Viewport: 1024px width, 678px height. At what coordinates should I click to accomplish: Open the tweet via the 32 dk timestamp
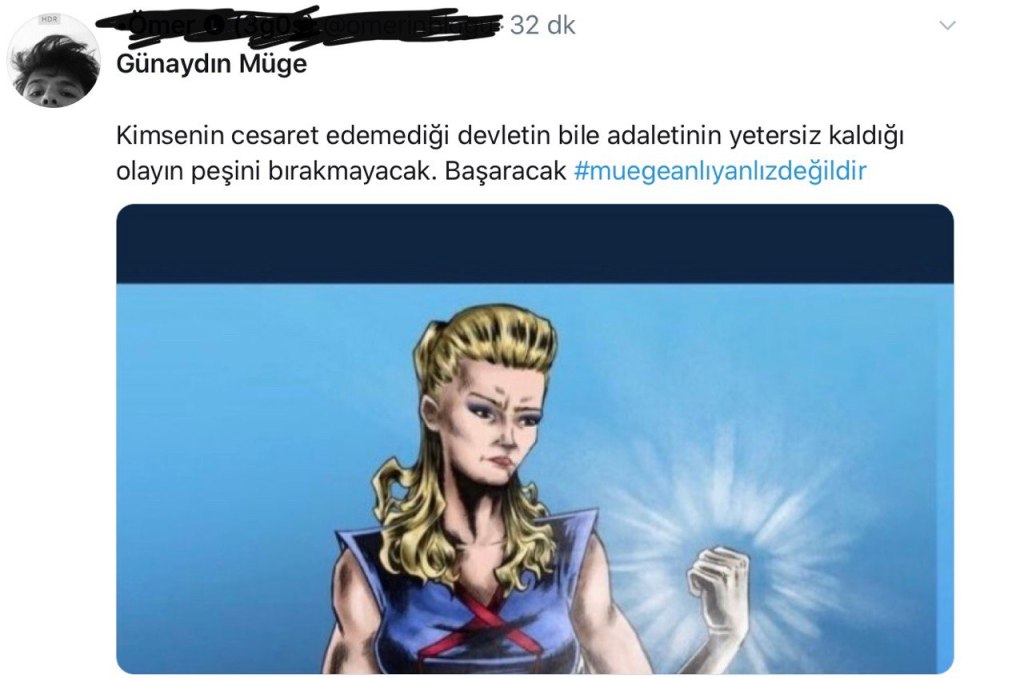click(x=542, y=25)
